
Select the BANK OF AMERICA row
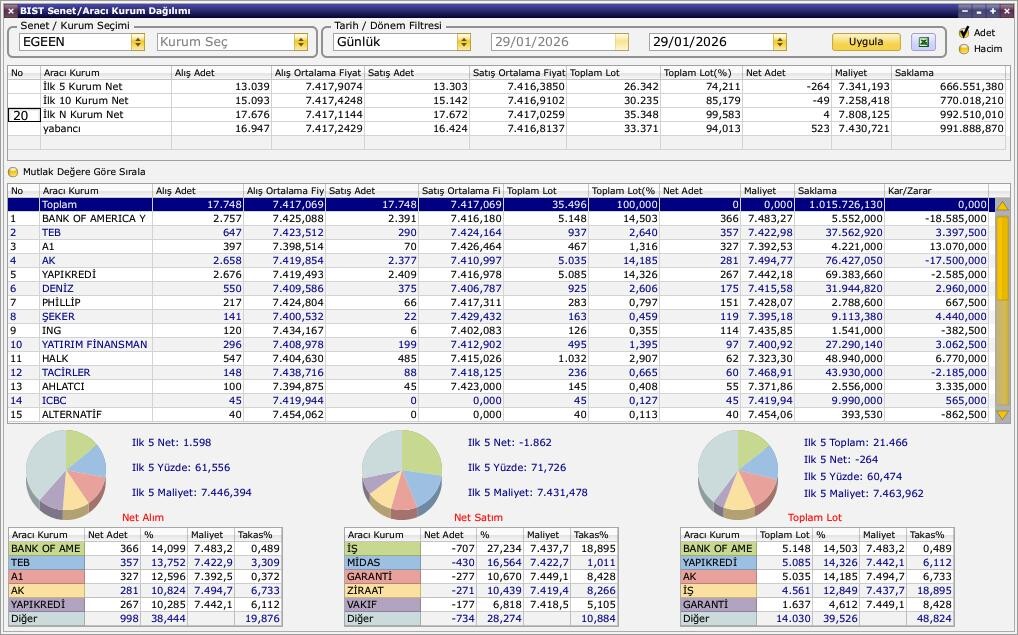point(93,218)
